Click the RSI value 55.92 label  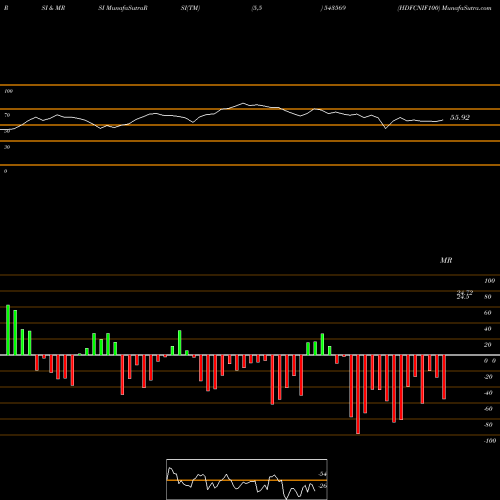(460, 117)
